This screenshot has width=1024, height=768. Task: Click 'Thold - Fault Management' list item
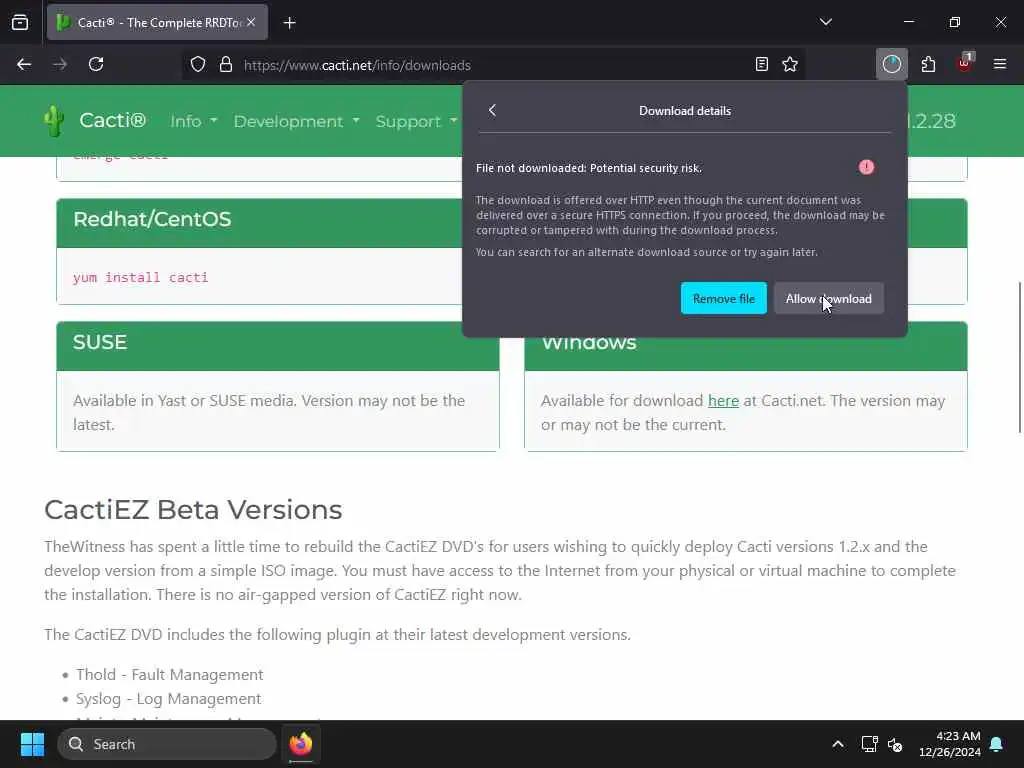[169, 674]
